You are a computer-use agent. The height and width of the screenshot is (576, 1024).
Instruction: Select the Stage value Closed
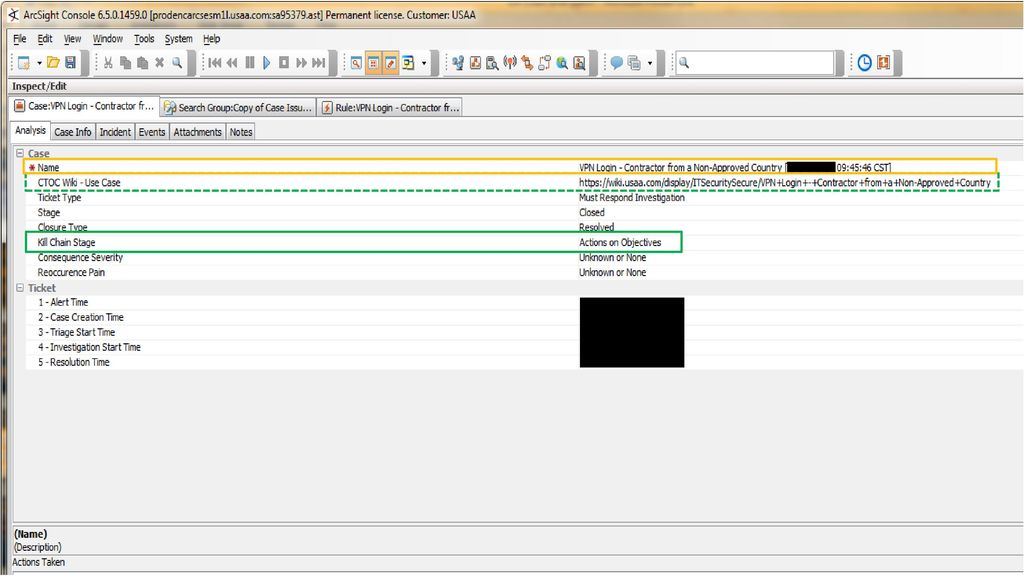592,213
